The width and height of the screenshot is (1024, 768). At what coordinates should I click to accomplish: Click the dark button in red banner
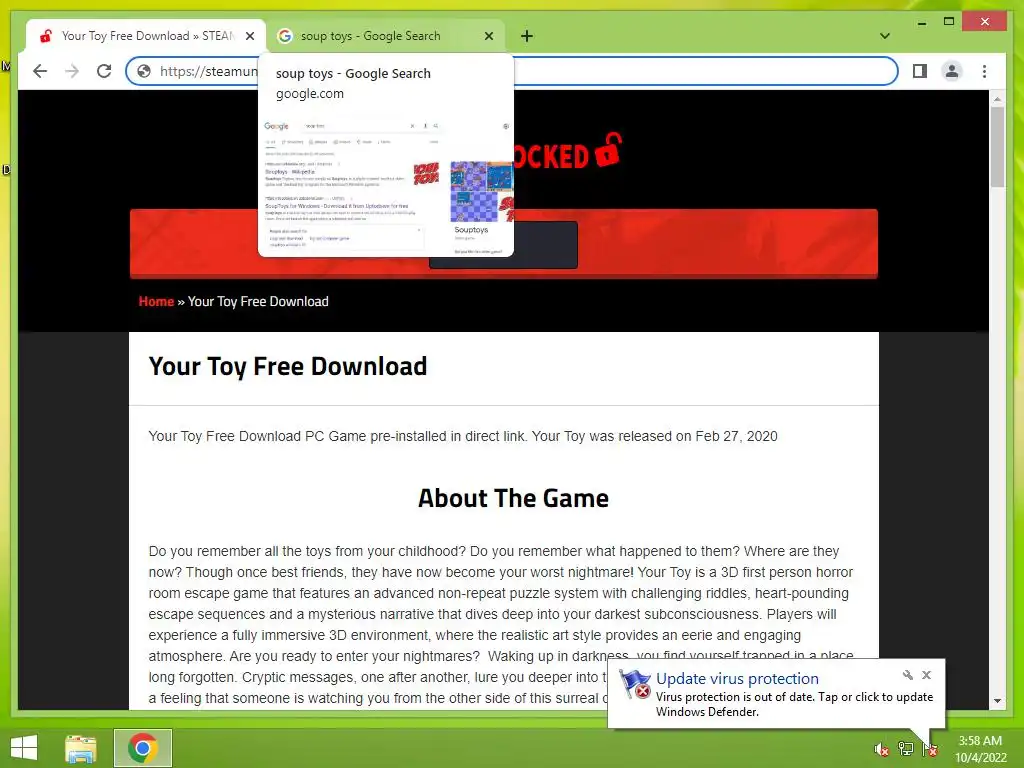coord(503,245)
